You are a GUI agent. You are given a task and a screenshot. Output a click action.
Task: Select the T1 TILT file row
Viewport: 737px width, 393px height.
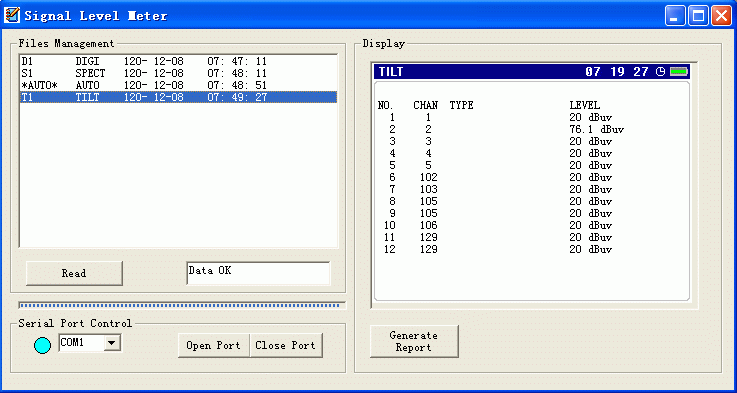click(179, 97)
